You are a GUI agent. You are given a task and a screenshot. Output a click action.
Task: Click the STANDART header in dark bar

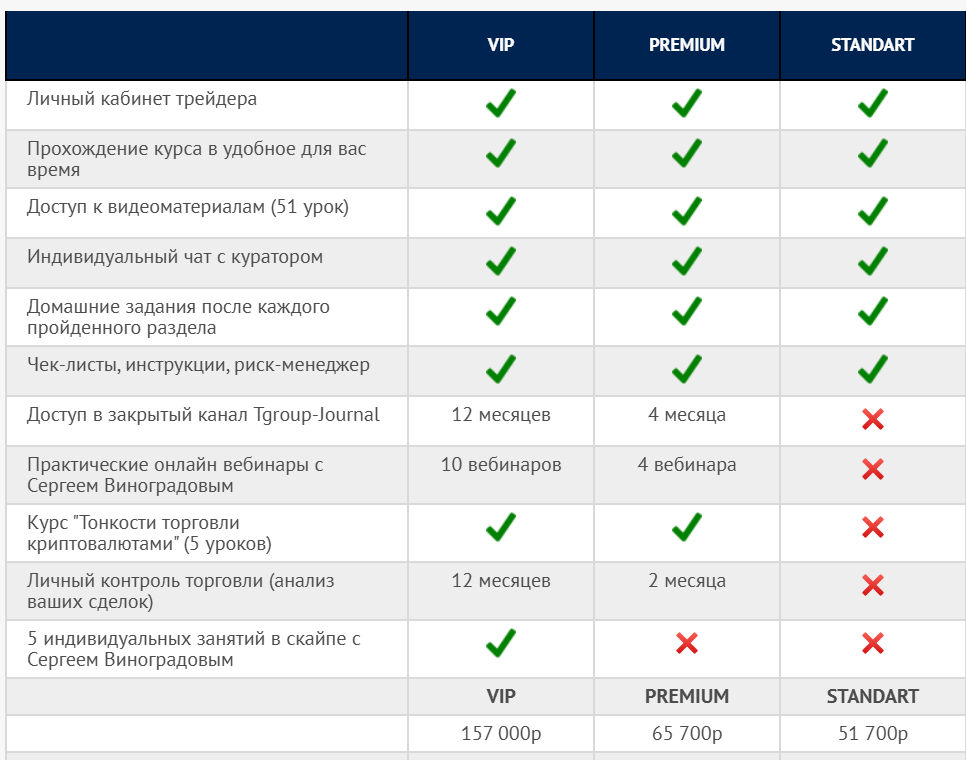coord(872,45)
